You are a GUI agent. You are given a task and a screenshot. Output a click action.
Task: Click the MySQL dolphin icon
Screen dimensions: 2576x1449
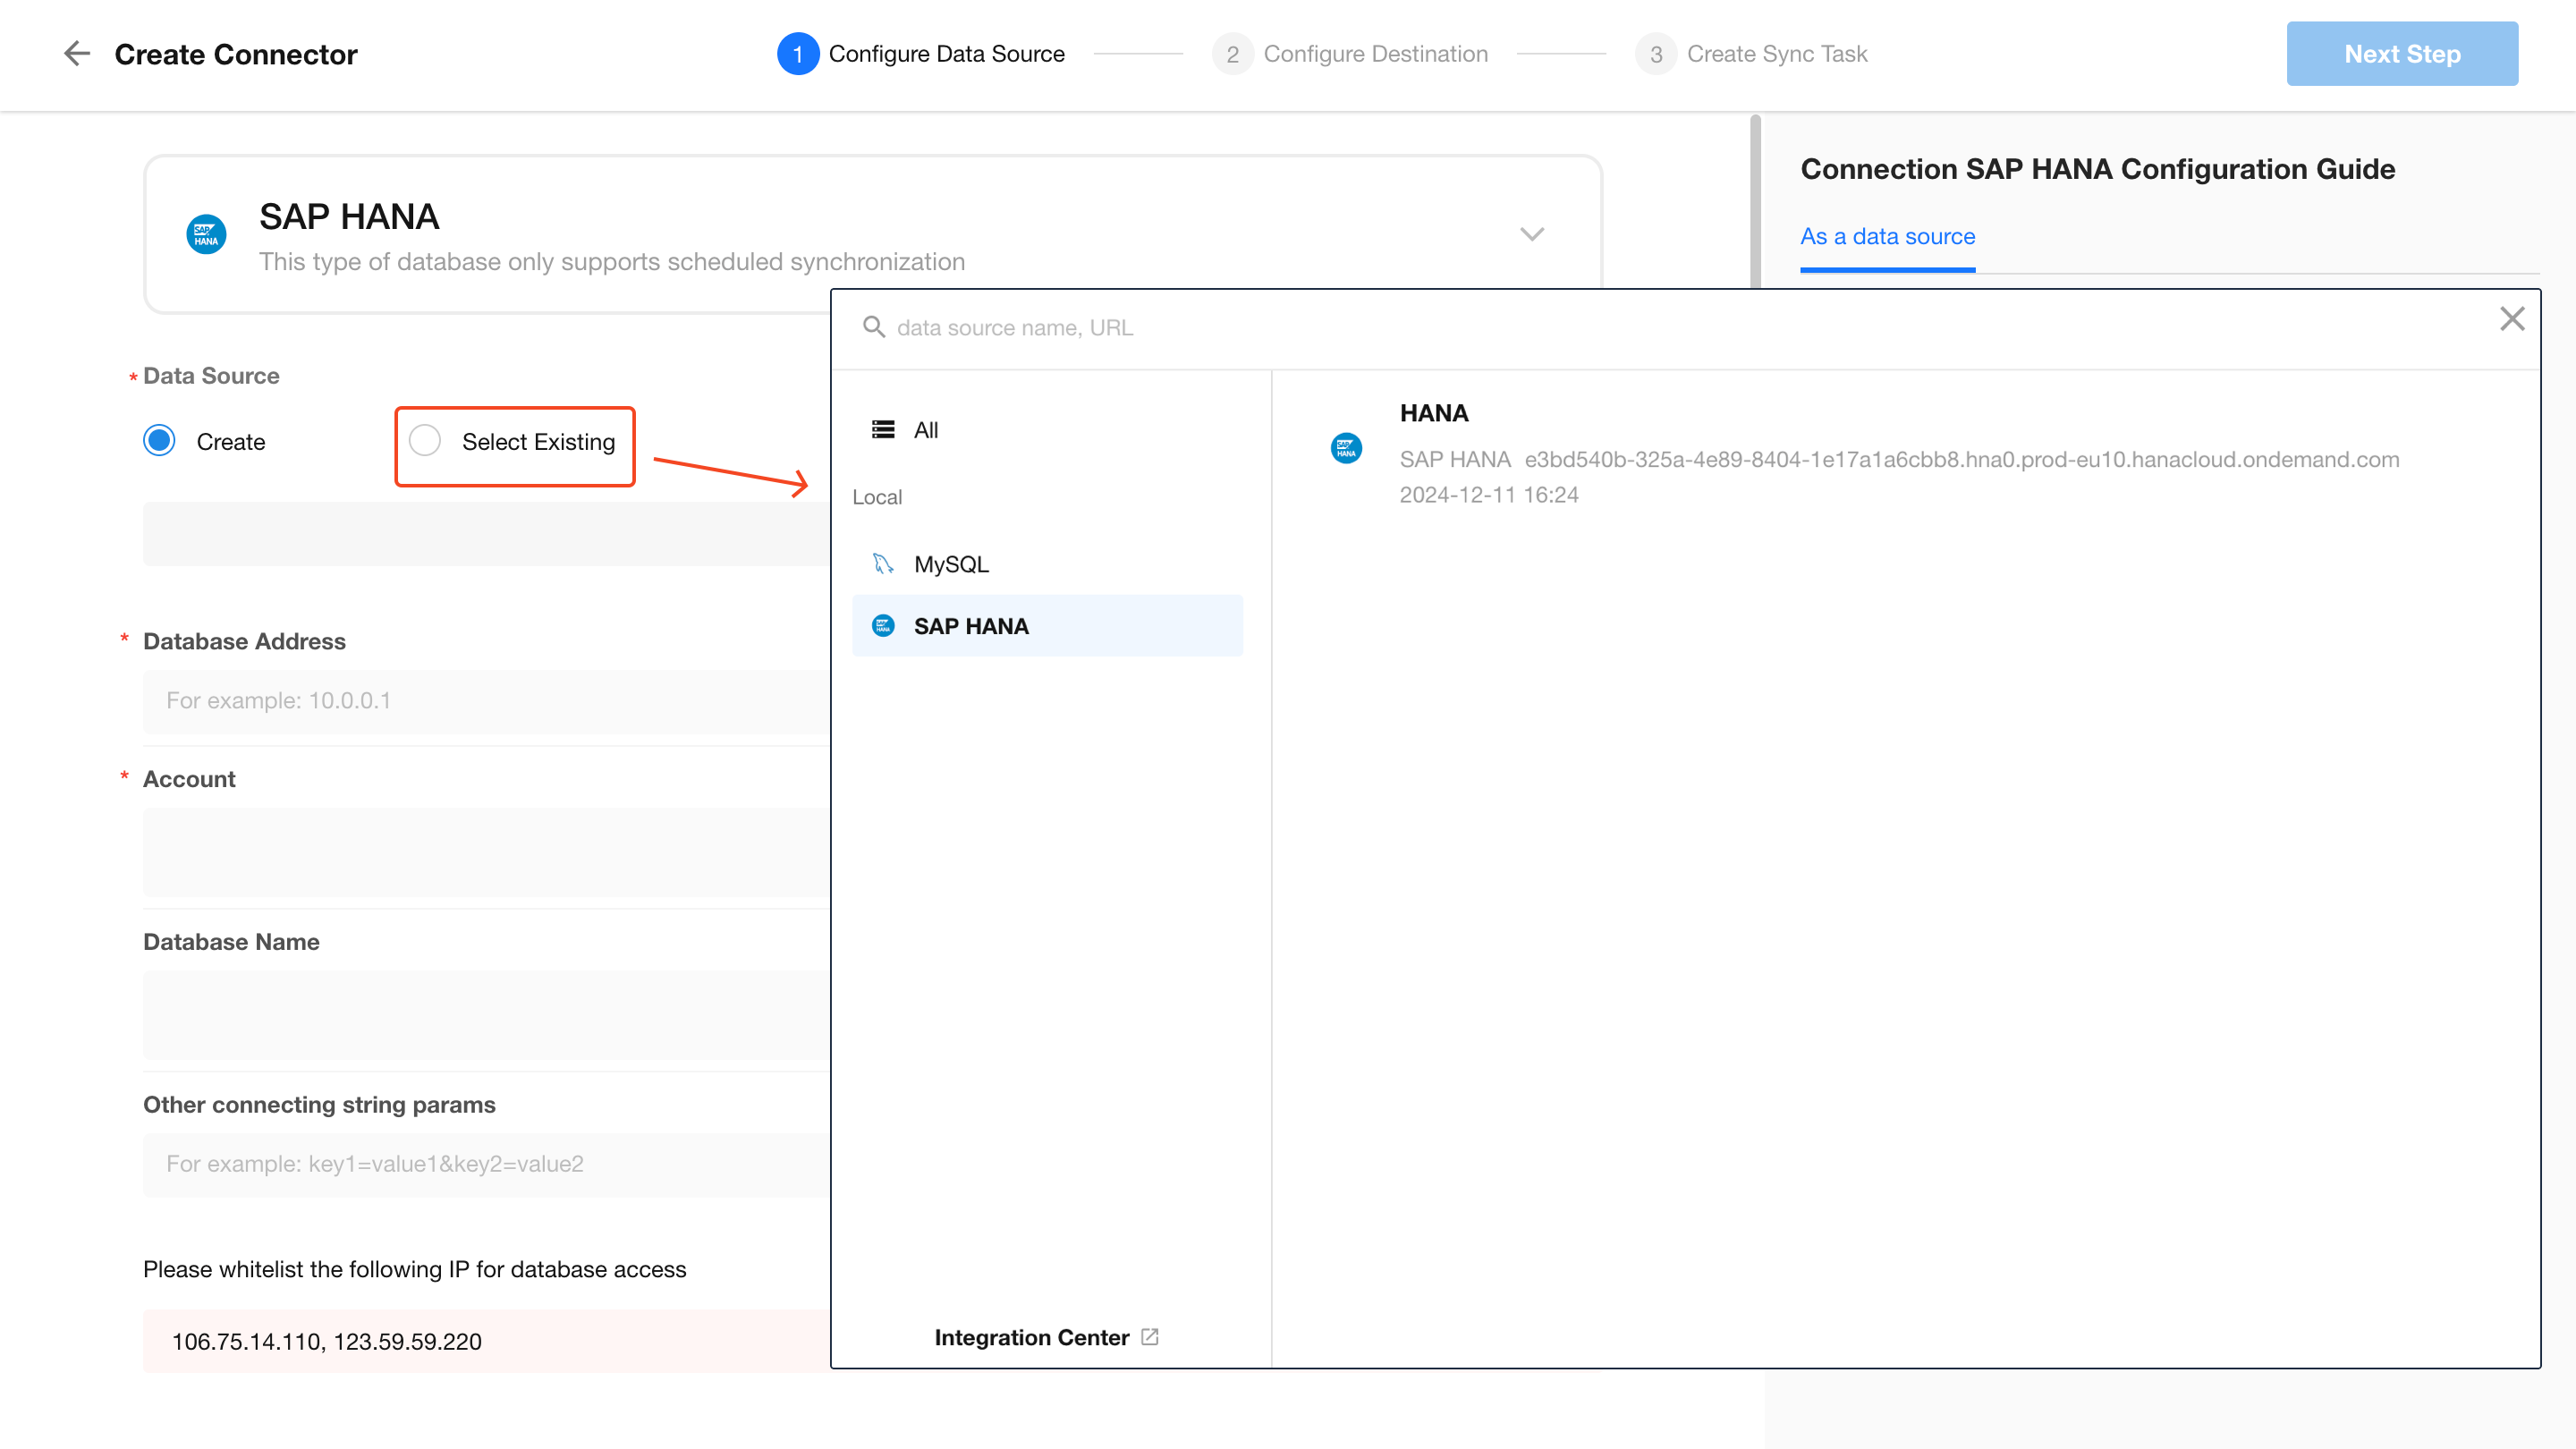(x=882, y=564)
